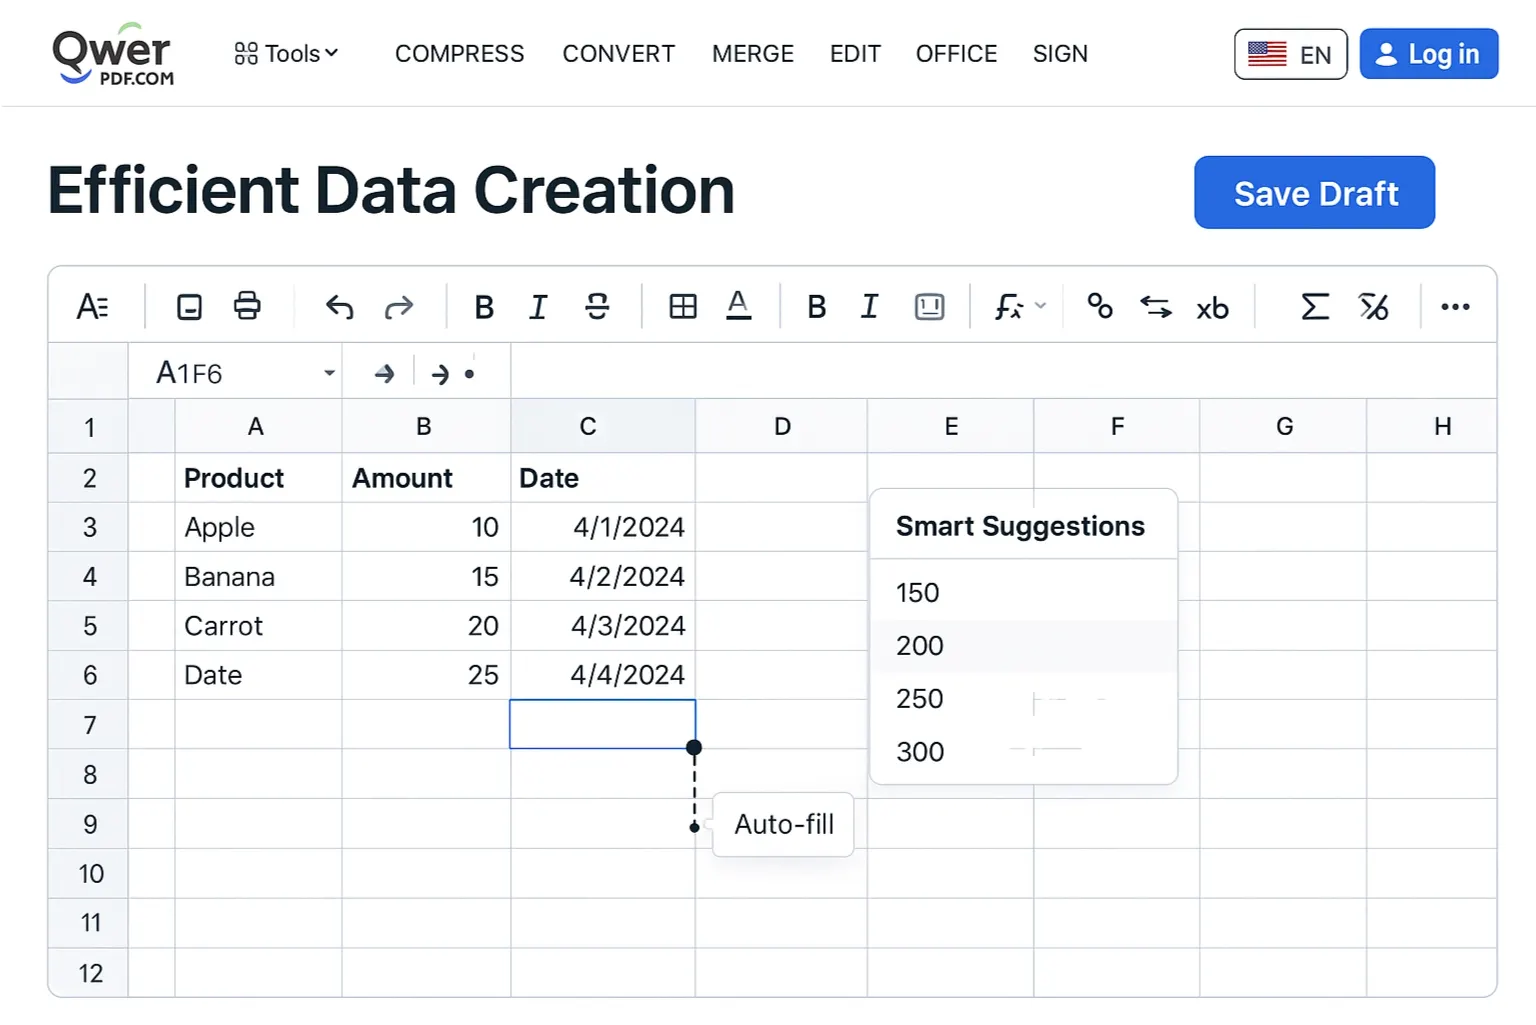Open the SIGN menu item
The image size is (1536, 1025).
[x=1060, y=54]
